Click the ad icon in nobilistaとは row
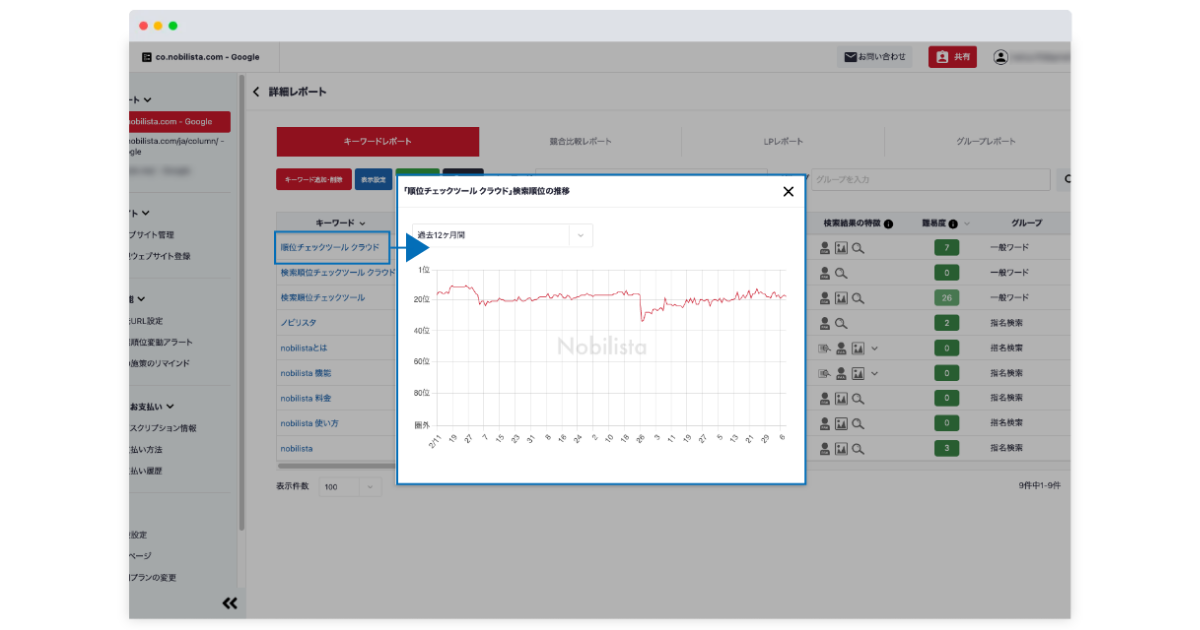Image resolution: width=1200 pixels, height=630 pixels. (x=825, y=348)
